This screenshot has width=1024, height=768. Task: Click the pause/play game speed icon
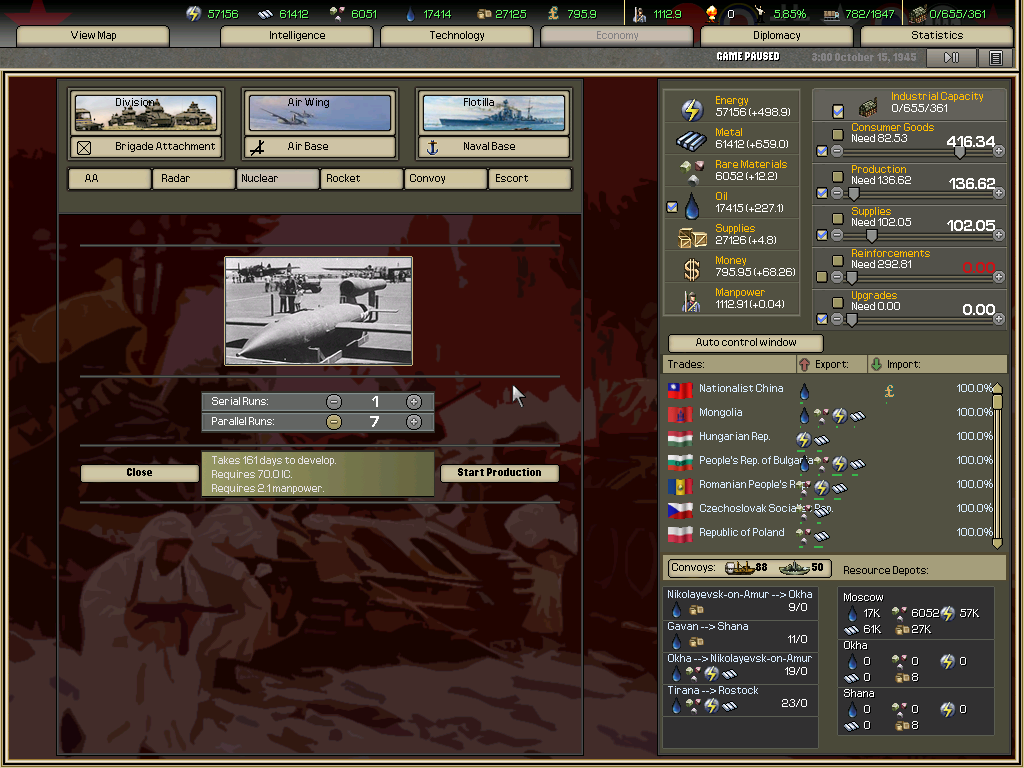tap(952, 58)
